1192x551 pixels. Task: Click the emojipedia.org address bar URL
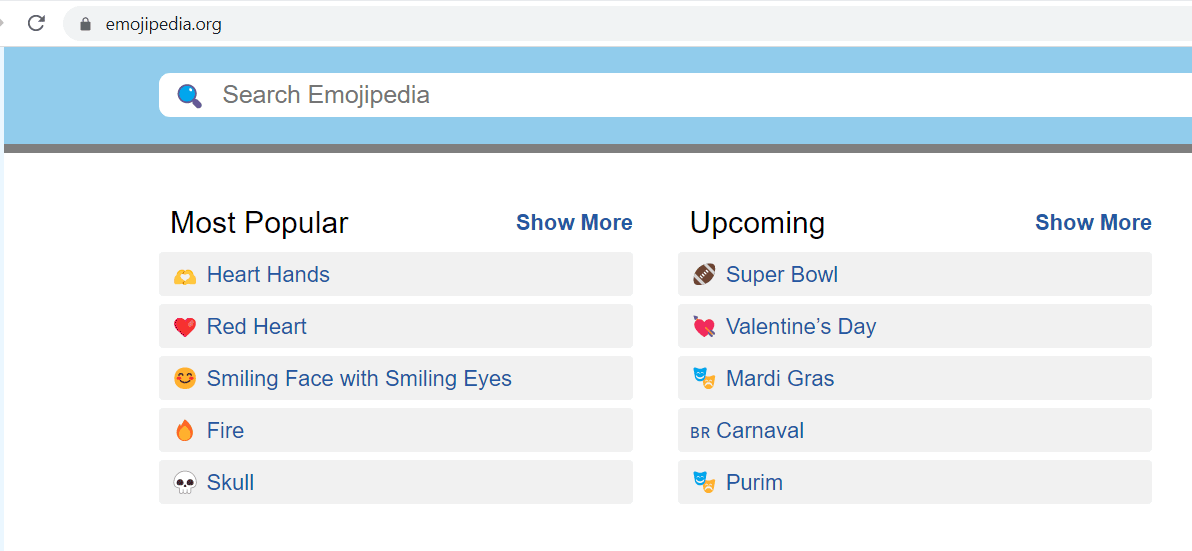coord(164,24)
